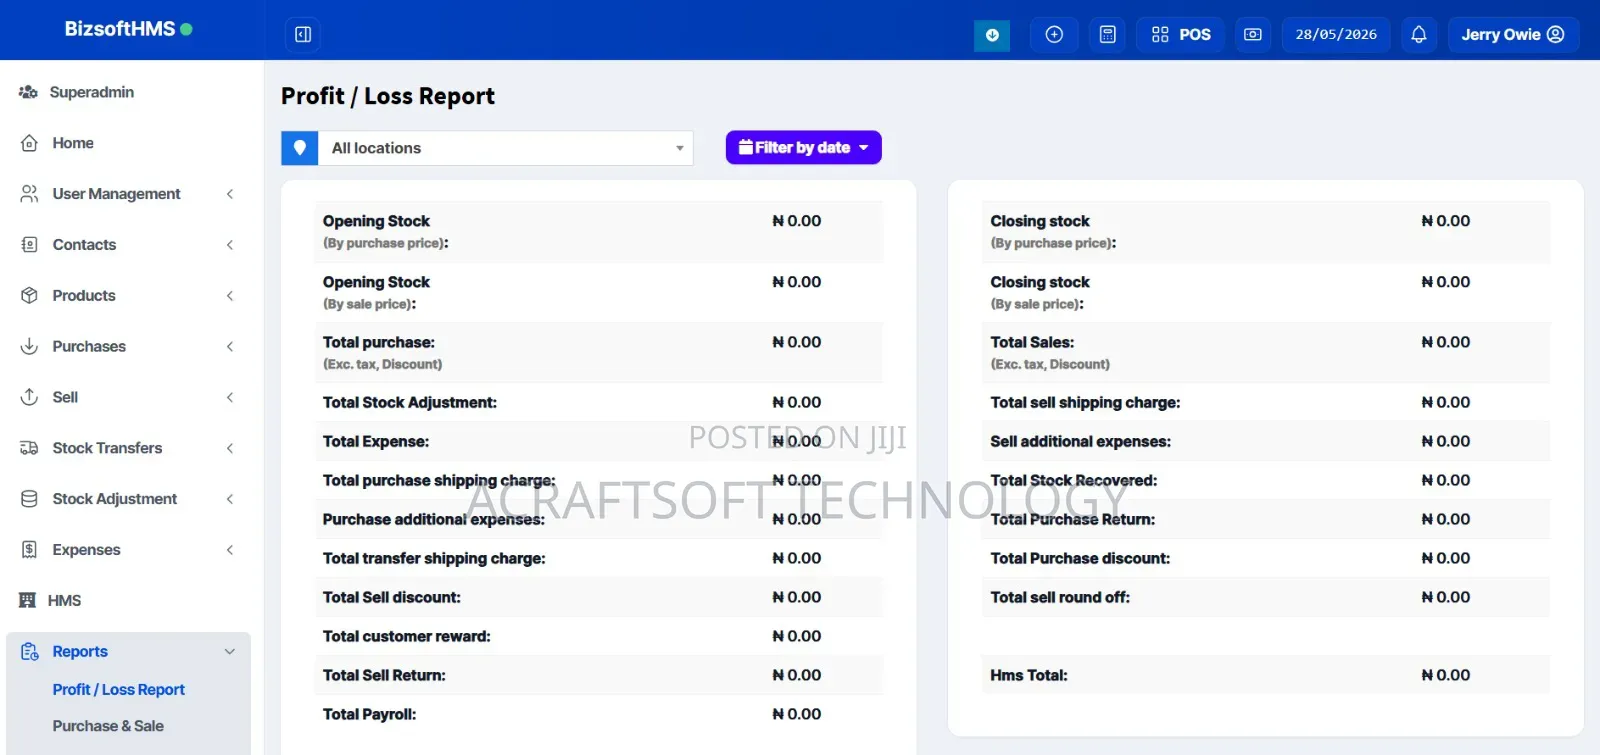Open Filter by date button
Screen dimensions: 1600x755
(803, 148)
